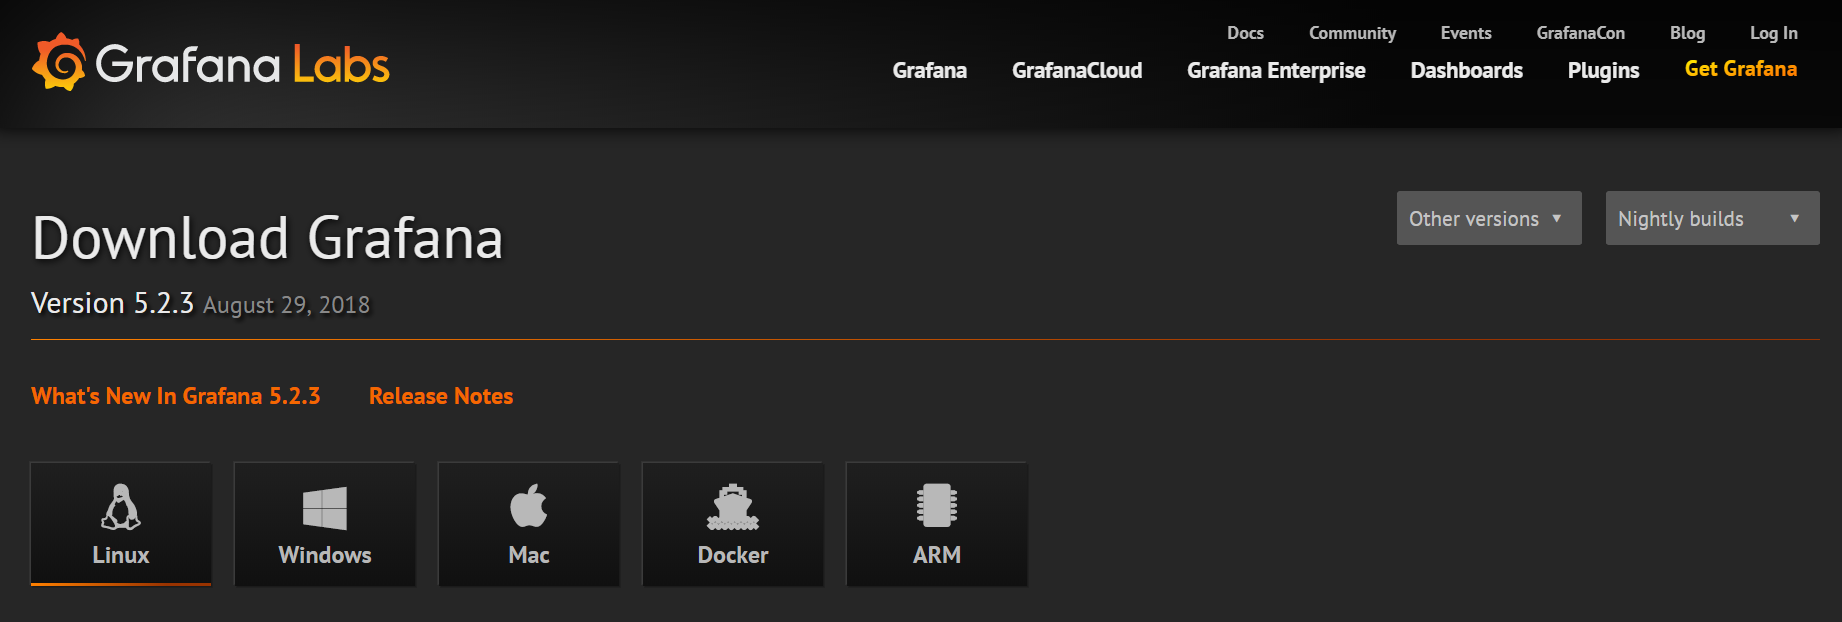This screenshot has height=622, width=1842.
Task: Click the Download Grafana heading
Action: click(268, 238)
